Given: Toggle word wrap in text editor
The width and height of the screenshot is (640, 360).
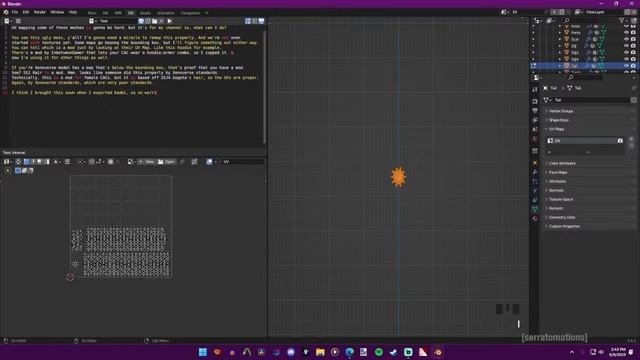Looking at the screenshot, I should [255, 21].
